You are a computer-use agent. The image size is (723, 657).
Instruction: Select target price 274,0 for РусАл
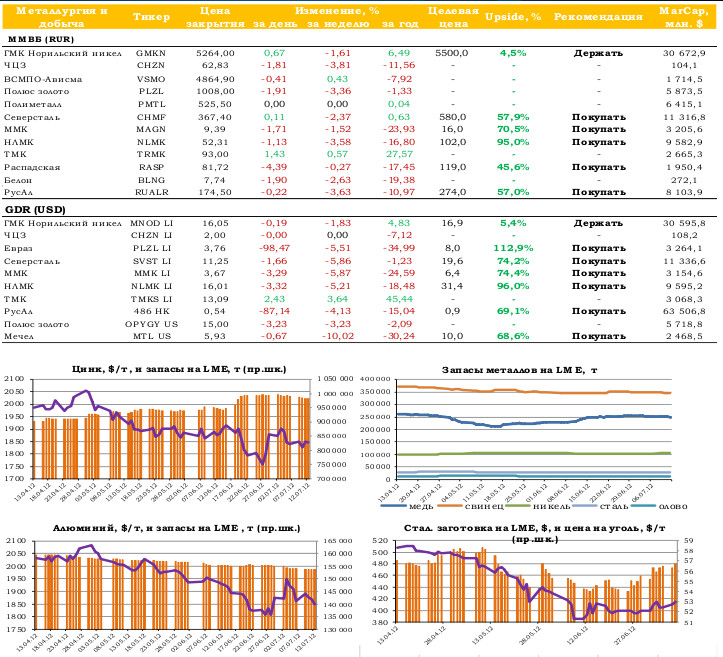tap(452, 192)
